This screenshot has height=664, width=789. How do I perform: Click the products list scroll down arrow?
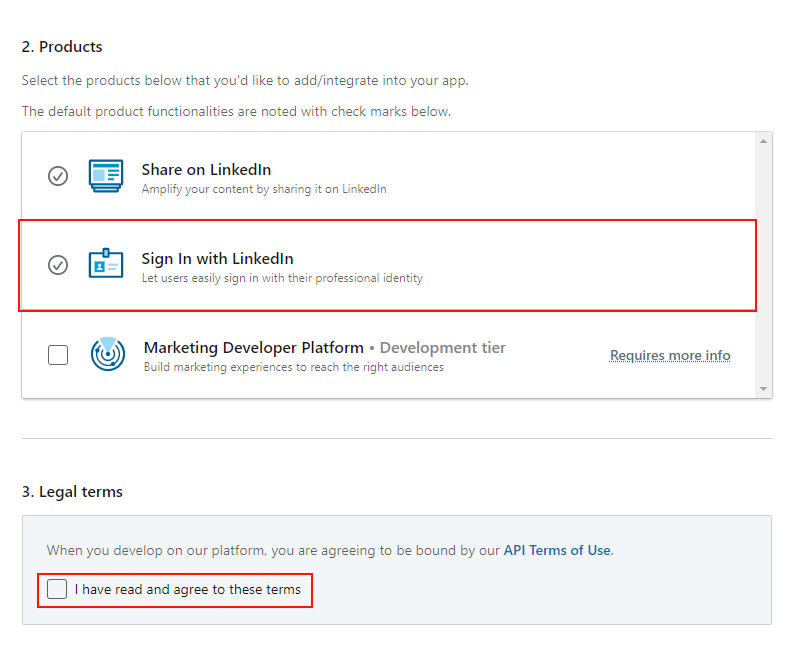point(763,389)
